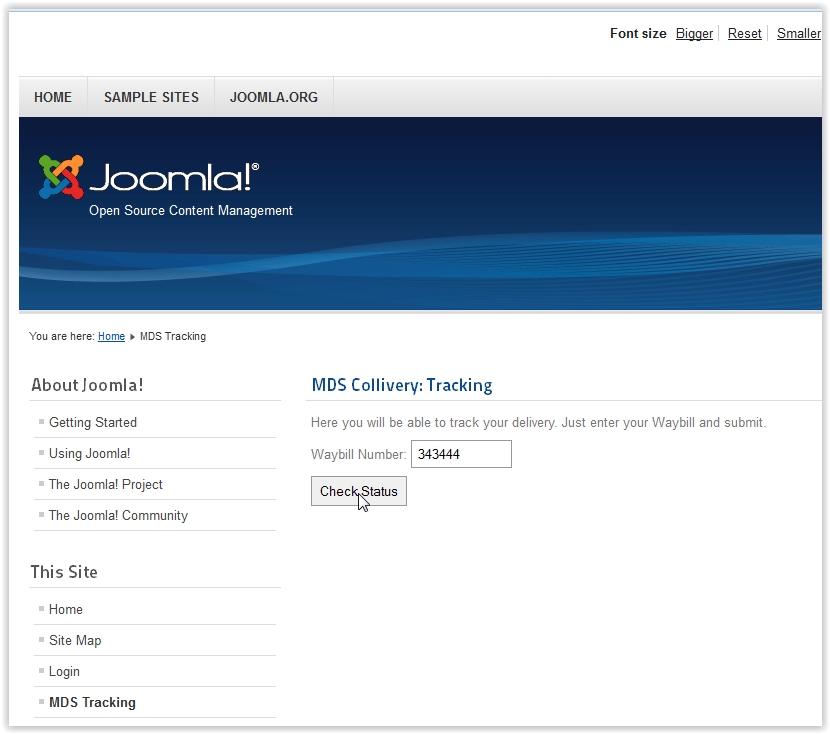830x734 pixels.
Task: Click the MDS Collivery: Tracking heading
Action: (402, 385)
